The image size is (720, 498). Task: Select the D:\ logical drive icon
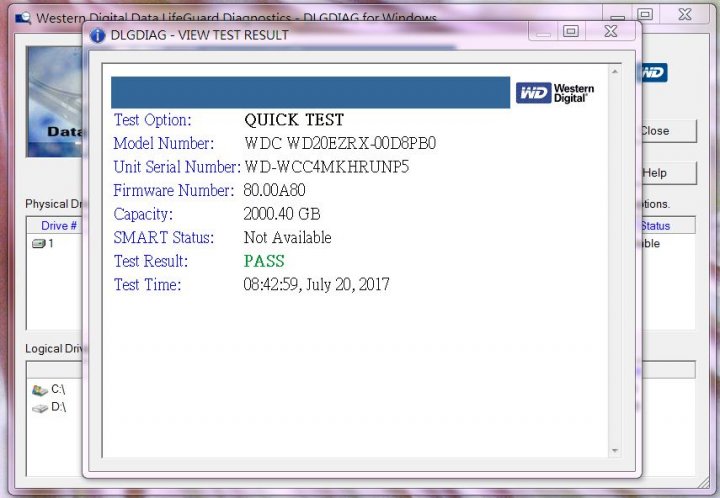click(x=40, y=408)
